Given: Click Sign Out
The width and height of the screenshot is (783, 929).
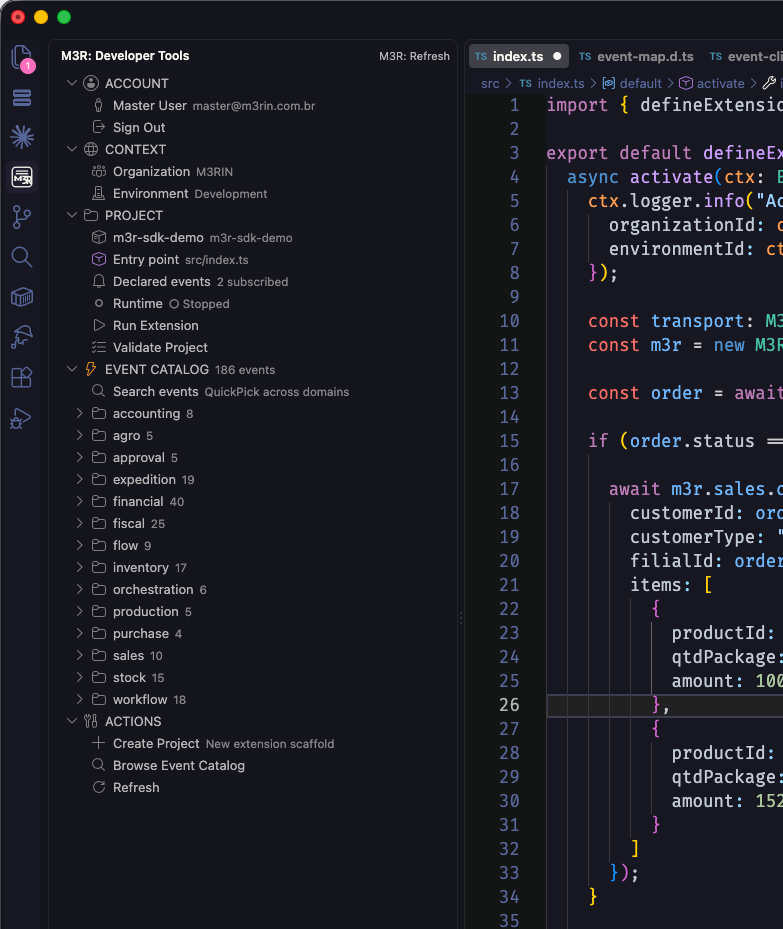Looking at the screenshot, I should point(139,127).
